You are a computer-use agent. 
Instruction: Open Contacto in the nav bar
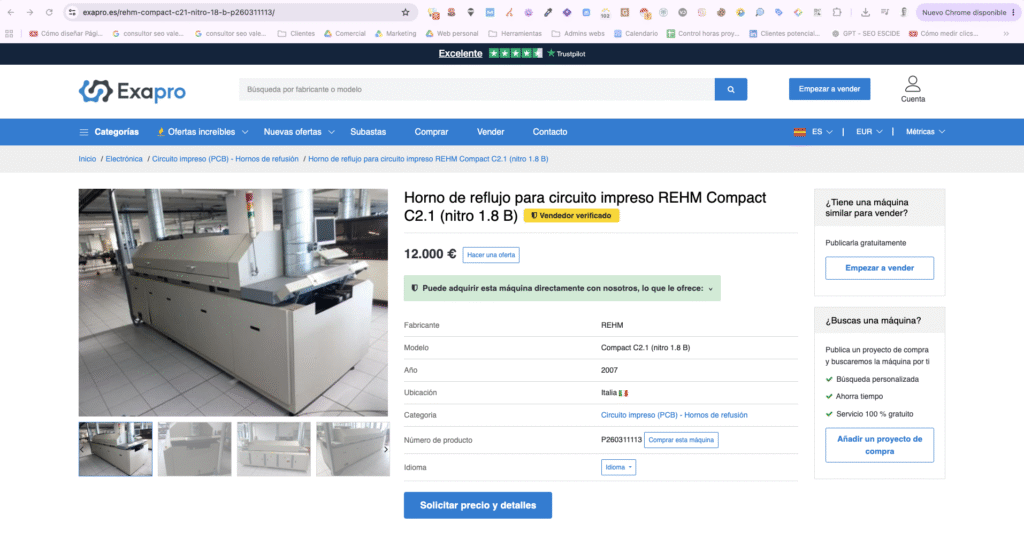(x=550, y=132)
